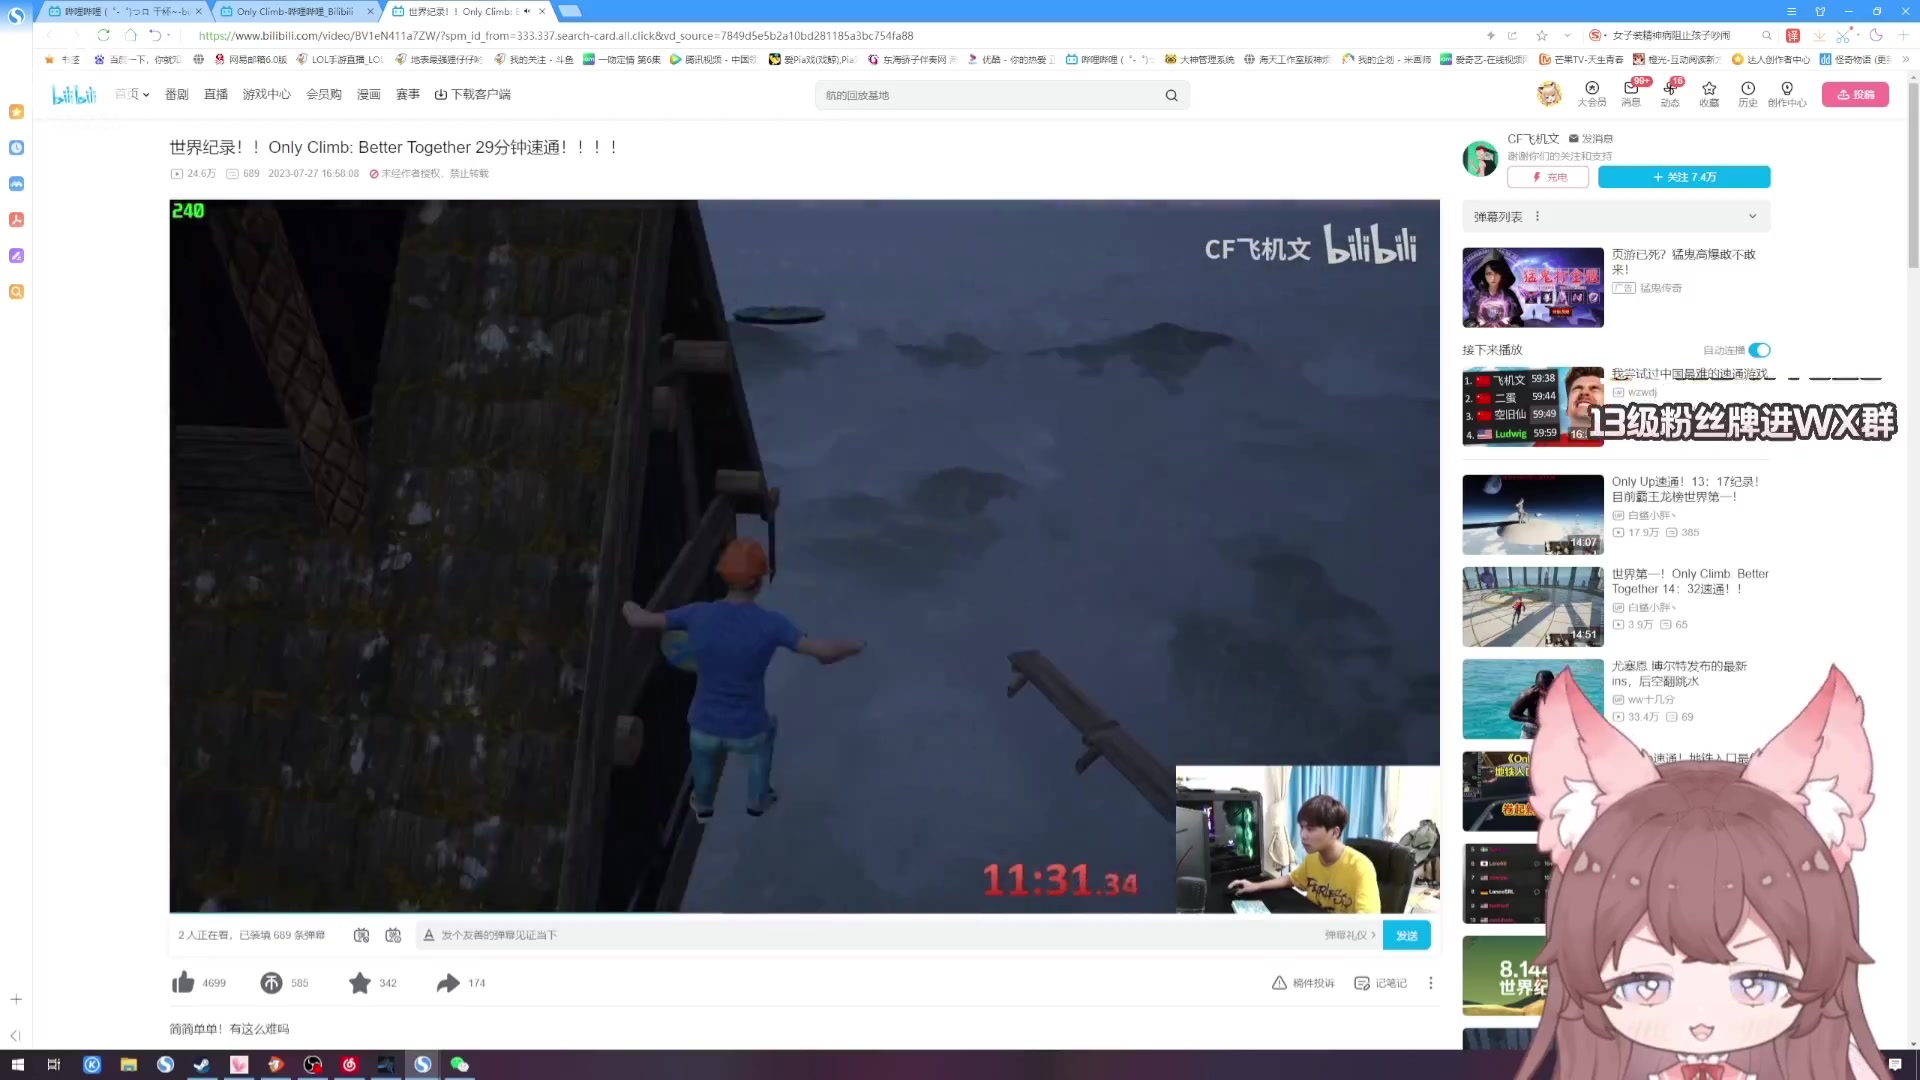Viewport: 1920px width, 1080px height.
Task: Open CF飞机文 uploader avatar
Action: point(1480,158)
